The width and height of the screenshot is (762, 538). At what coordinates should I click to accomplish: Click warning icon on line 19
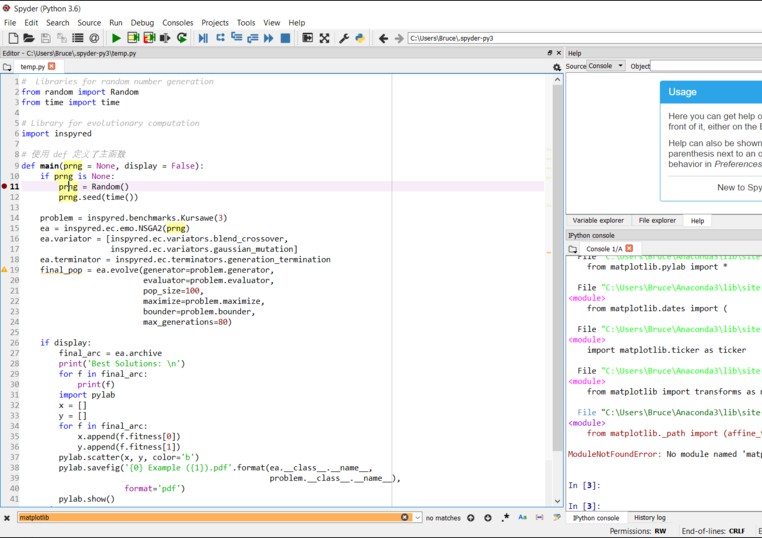[x=4, y=269]
